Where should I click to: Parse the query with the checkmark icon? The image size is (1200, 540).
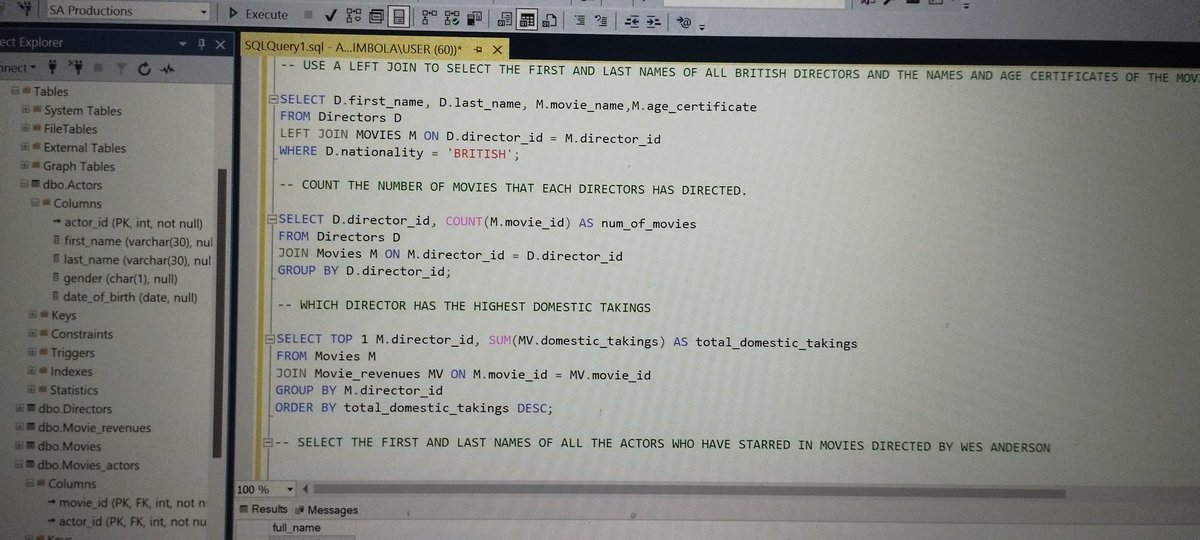tap(330, 15)
